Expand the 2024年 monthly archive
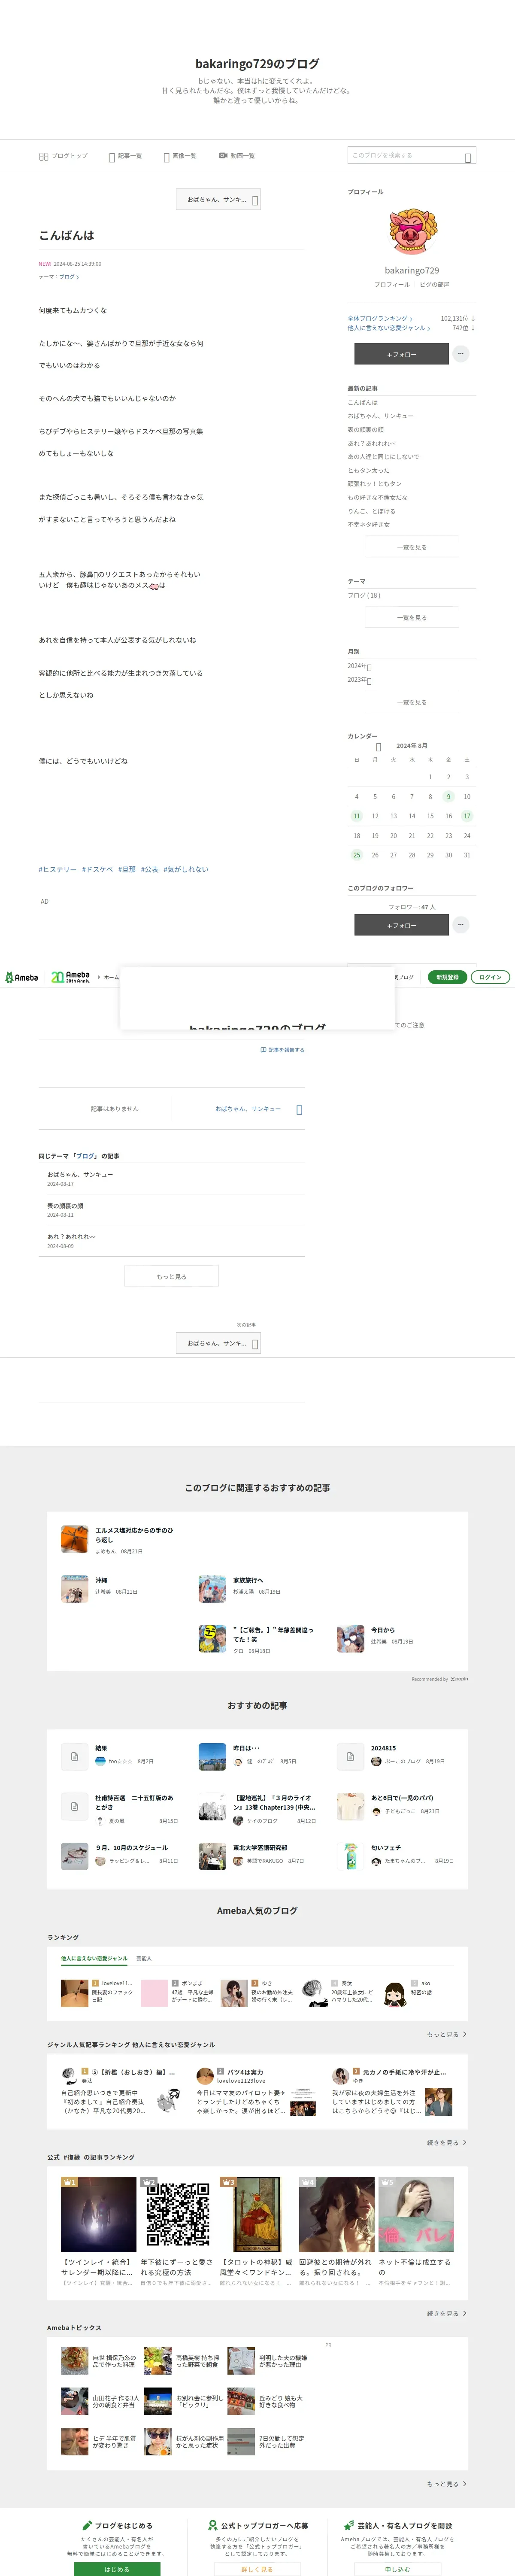515x2576 pixels. pos(360,666)
